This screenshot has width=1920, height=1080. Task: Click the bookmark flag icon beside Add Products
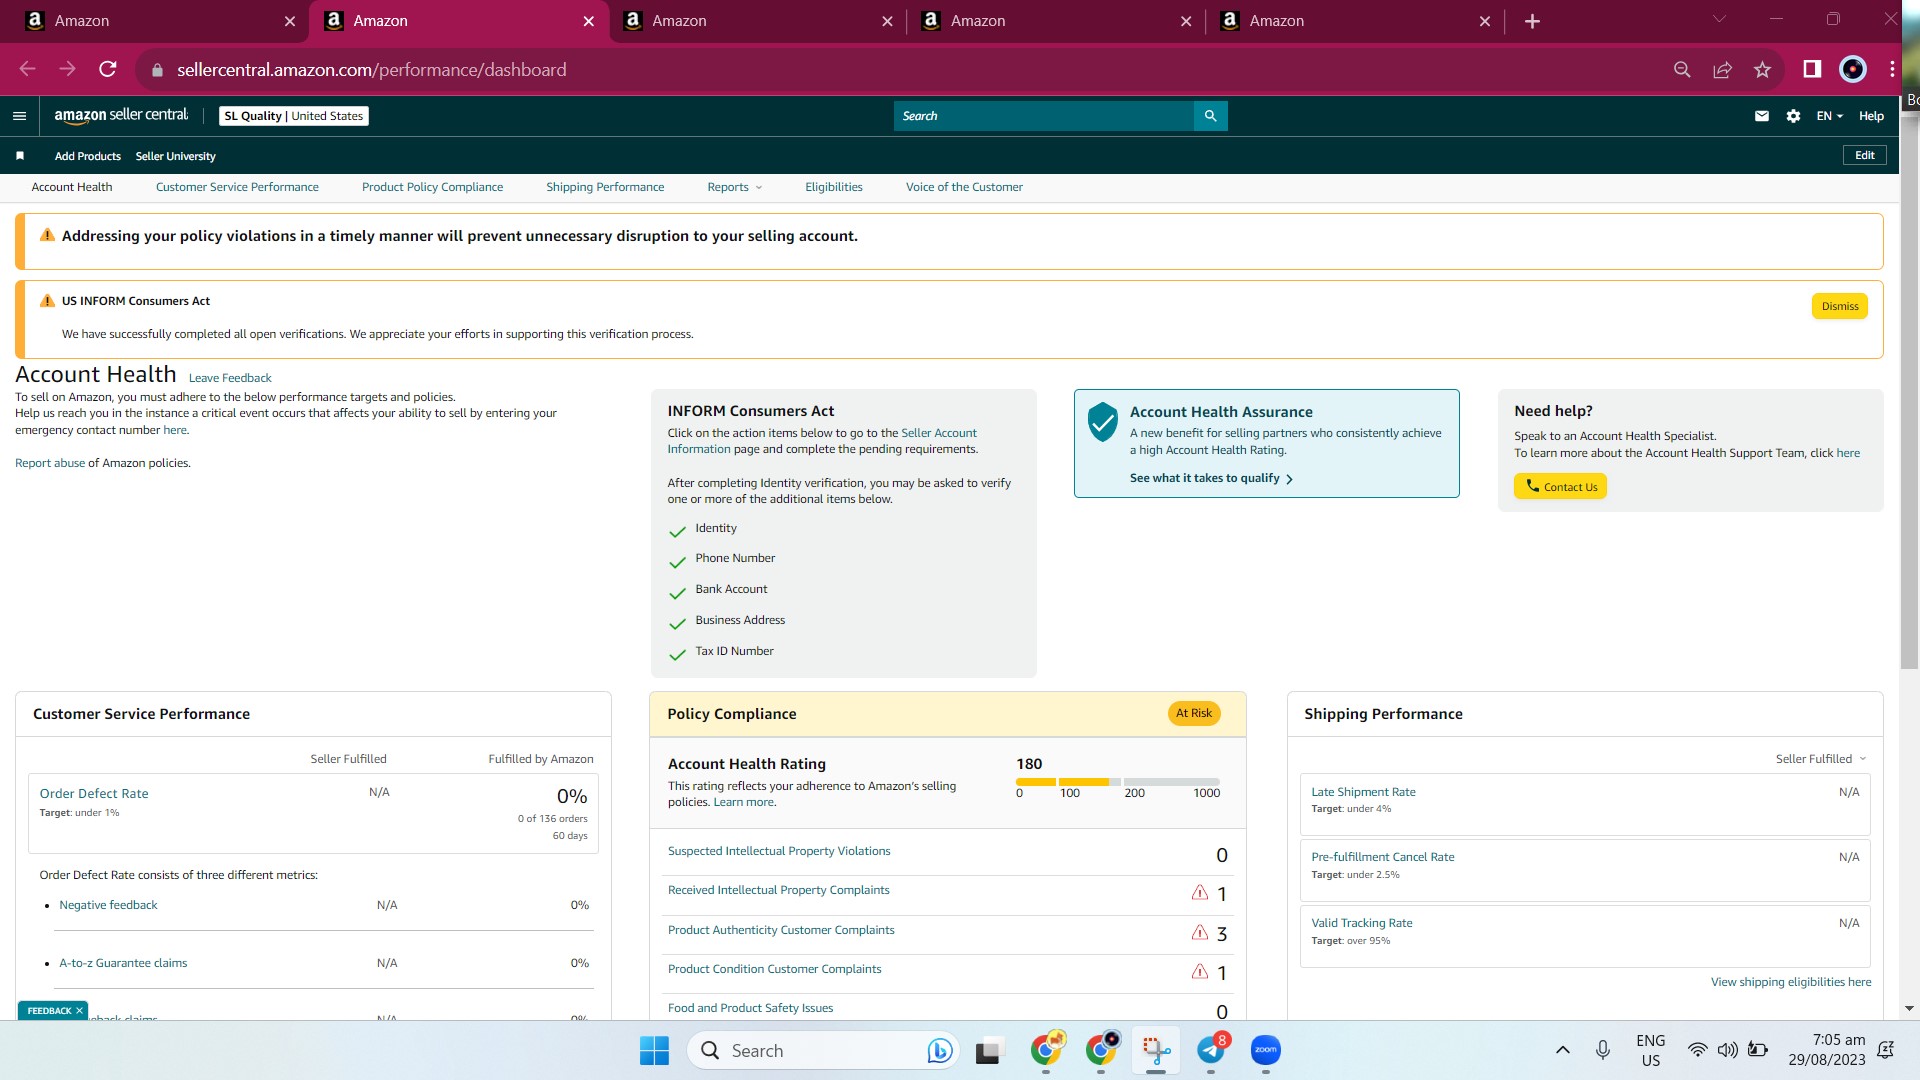coord(20,156)
